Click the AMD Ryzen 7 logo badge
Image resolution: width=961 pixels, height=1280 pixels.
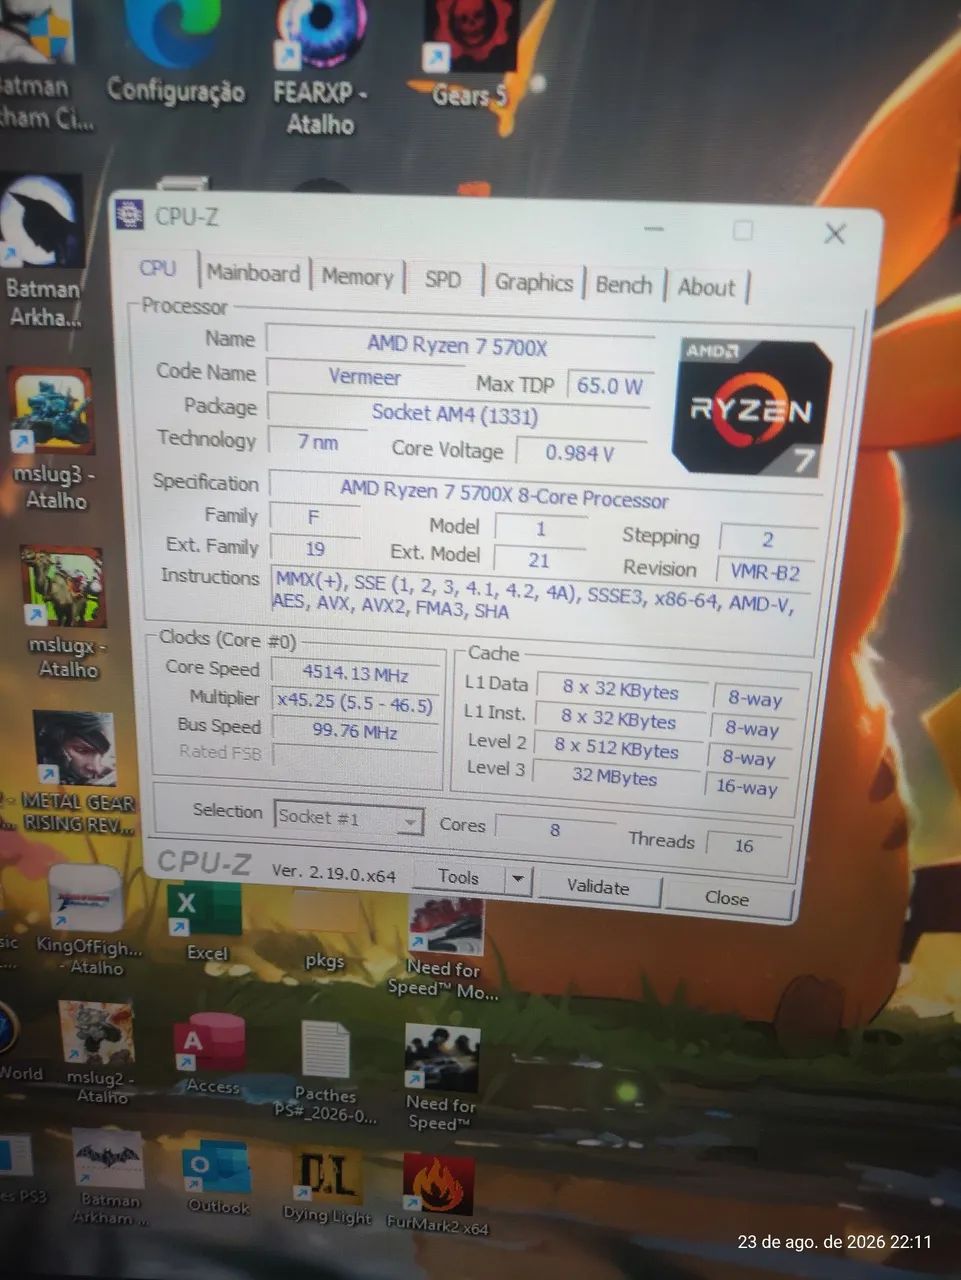(754, 406)
